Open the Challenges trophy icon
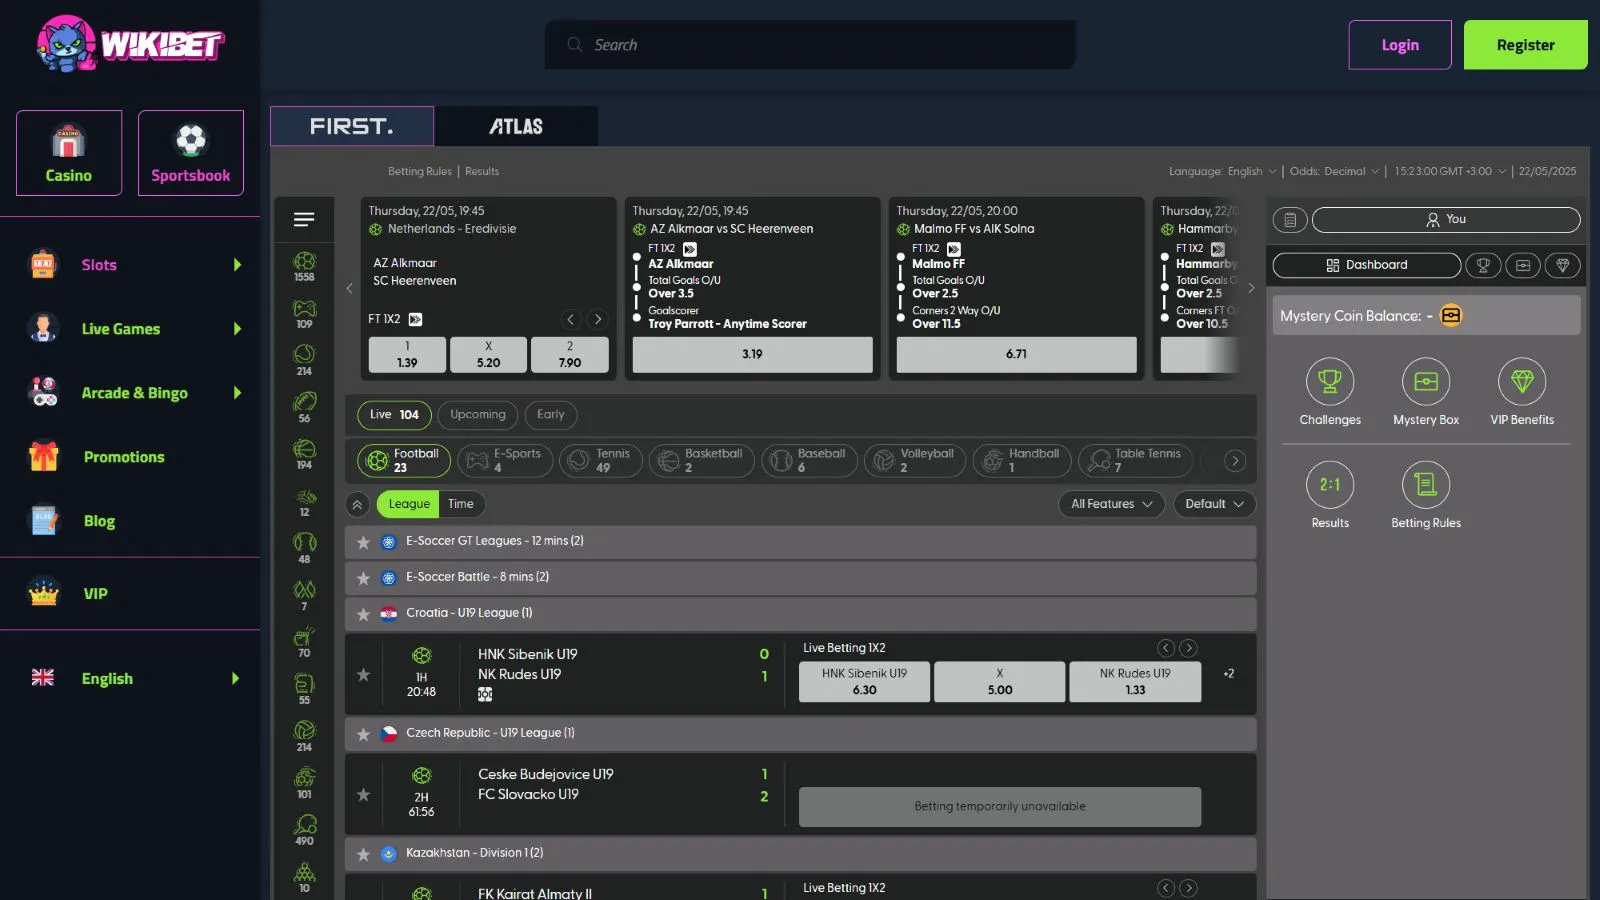 tap(1329, 382)
